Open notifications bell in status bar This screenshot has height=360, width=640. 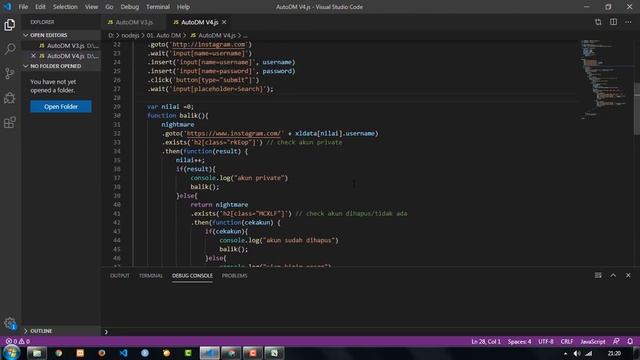[630, 341]
